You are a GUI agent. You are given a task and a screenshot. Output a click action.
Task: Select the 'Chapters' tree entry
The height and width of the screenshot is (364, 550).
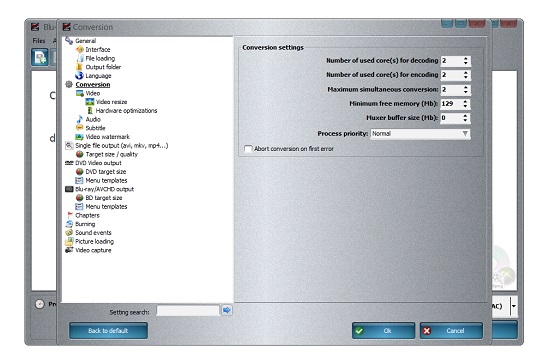click(87, 215)
